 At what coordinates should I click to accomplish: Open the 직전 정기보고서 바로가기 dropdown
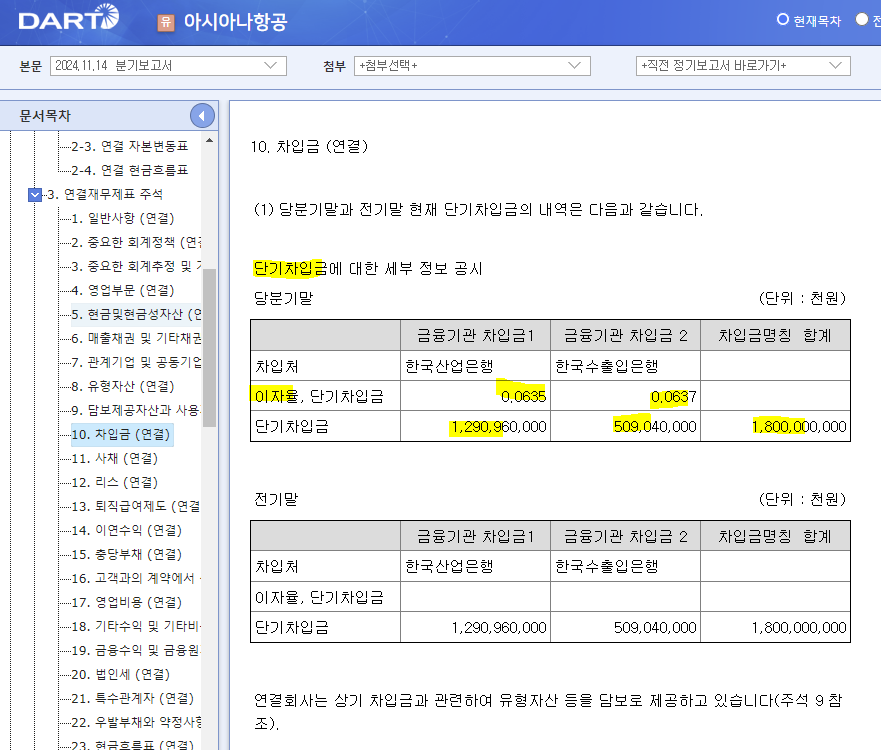coord(743,66)
